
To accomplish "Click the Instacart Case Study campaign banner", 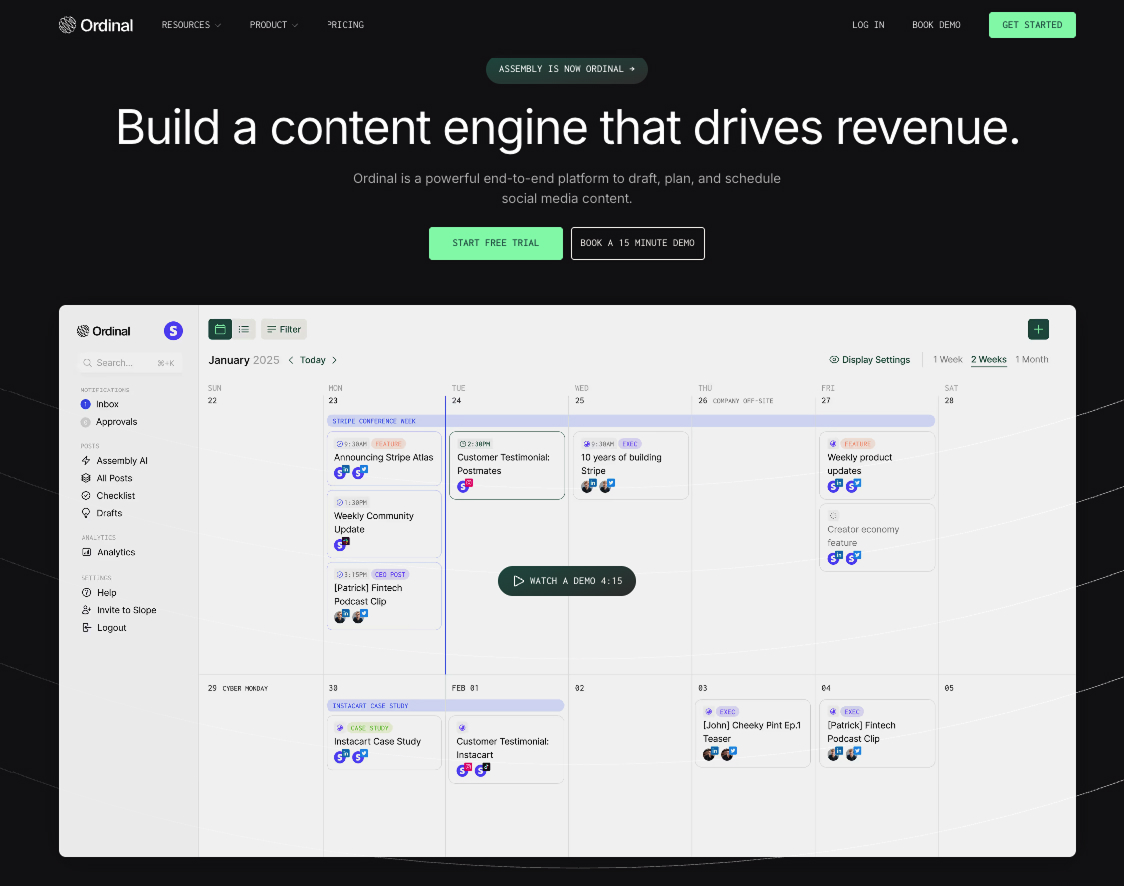I will pos(445,705).
